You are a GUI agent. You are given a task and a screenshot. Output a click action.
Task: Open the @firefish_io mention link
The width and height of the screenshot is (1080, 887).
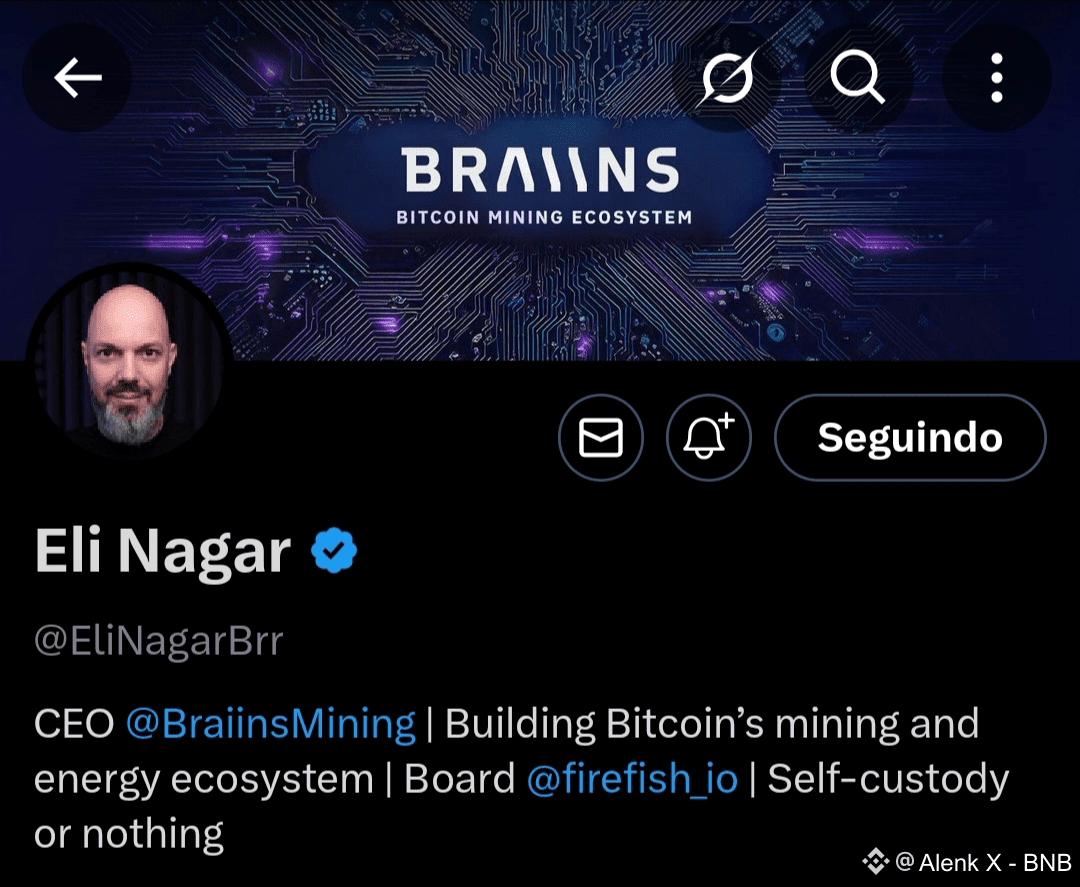point(632,779)
